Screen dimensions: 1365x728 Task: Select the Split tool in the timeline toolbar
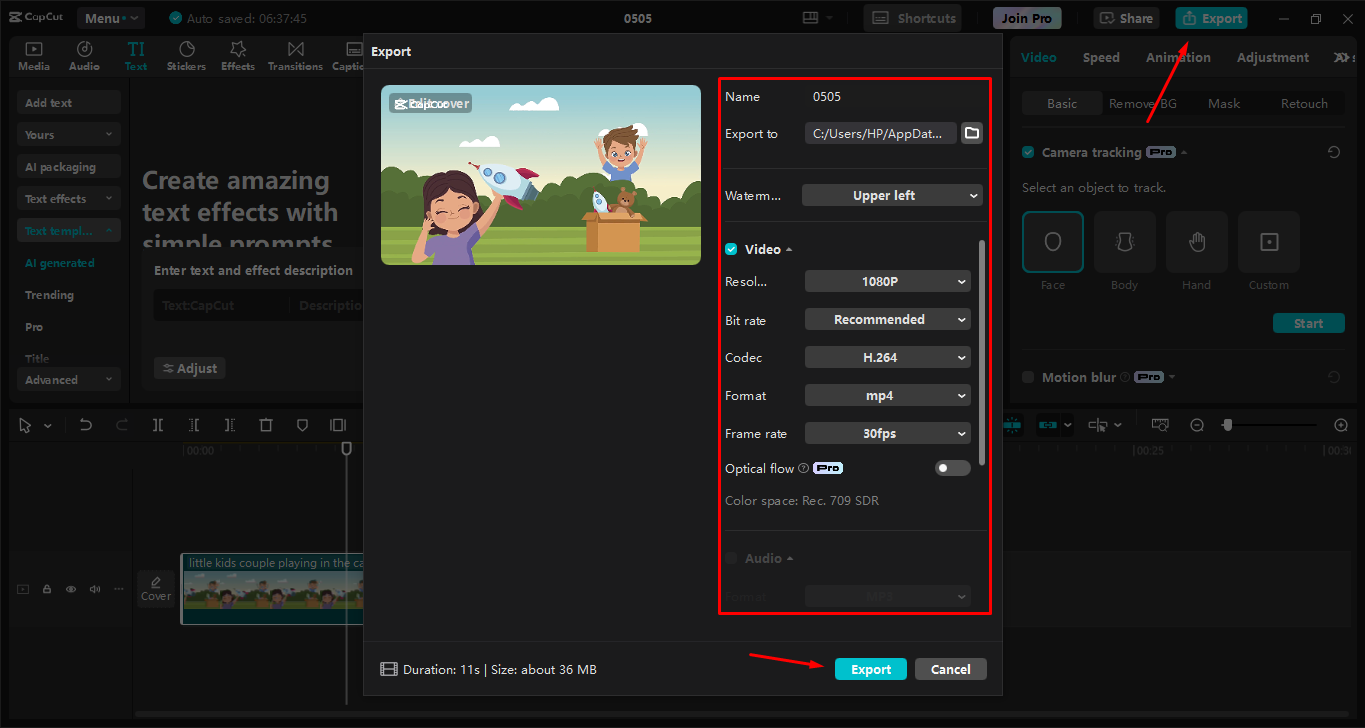click(x=157, y=424)
